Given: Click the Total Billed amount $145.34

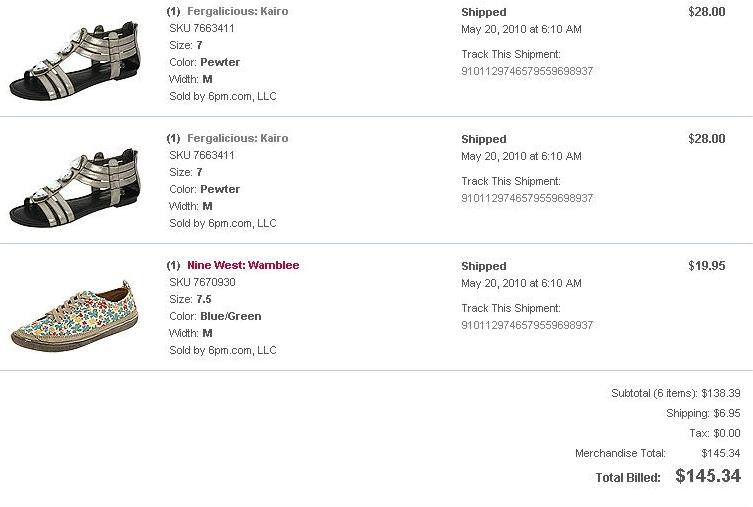Looking at the screenshot, I should tap(708, 477).
